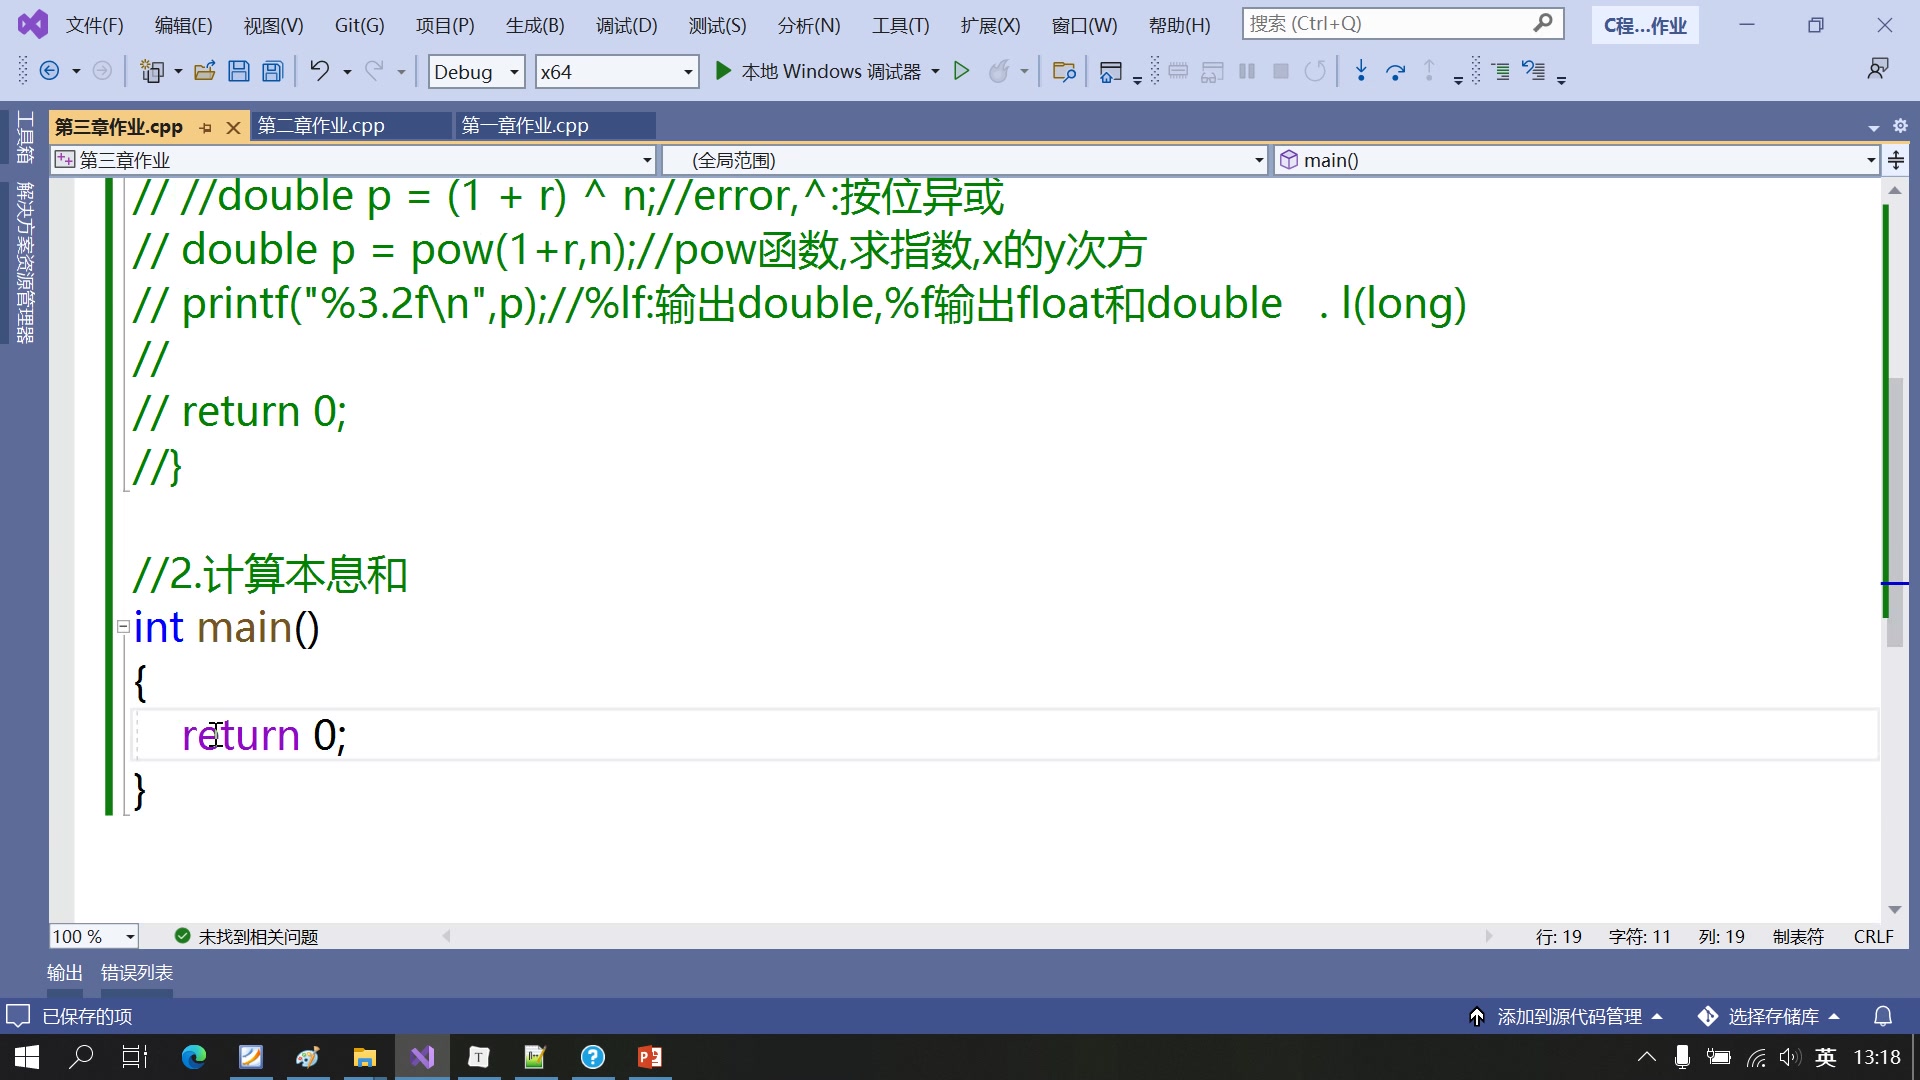
Task: Click the indent-lines toolbar icon
Action: 1500,71
